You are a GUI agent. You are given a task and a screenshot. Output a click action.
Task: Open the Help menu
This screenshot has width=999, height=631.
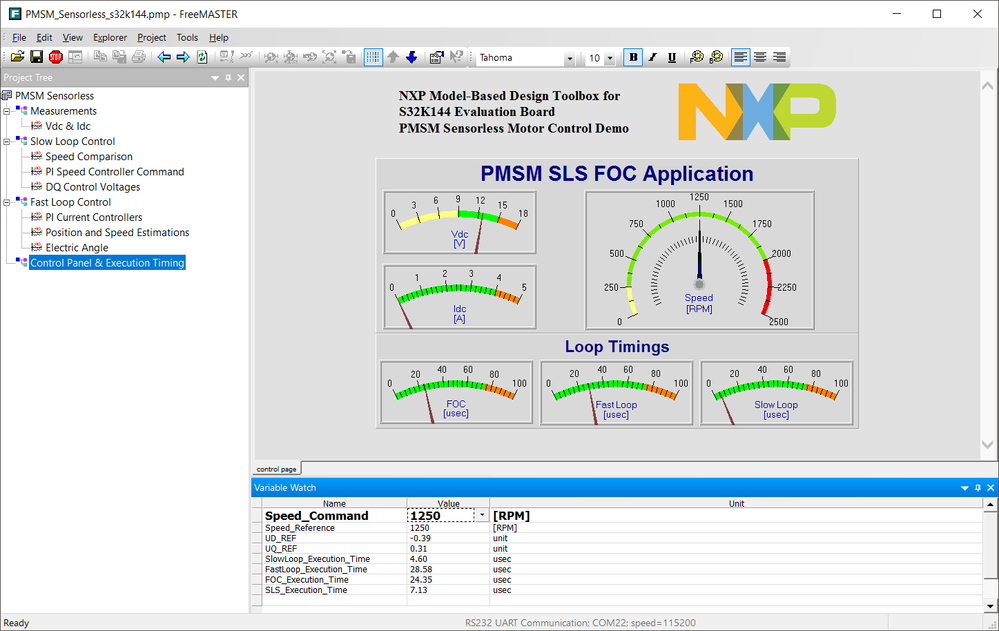click(x=219, y=38)
